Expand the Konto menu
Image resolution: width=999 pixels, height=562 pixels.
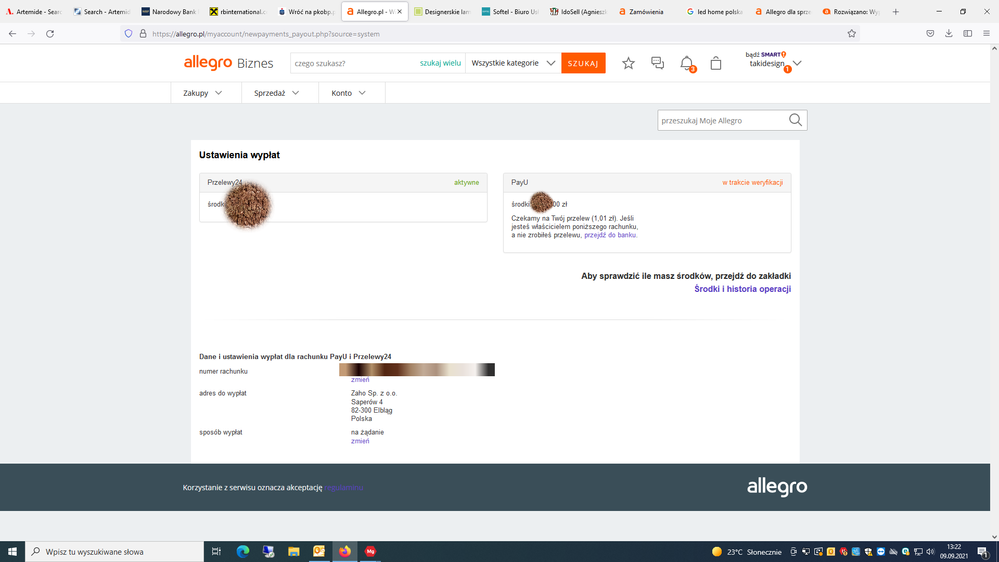coord(349,93)
